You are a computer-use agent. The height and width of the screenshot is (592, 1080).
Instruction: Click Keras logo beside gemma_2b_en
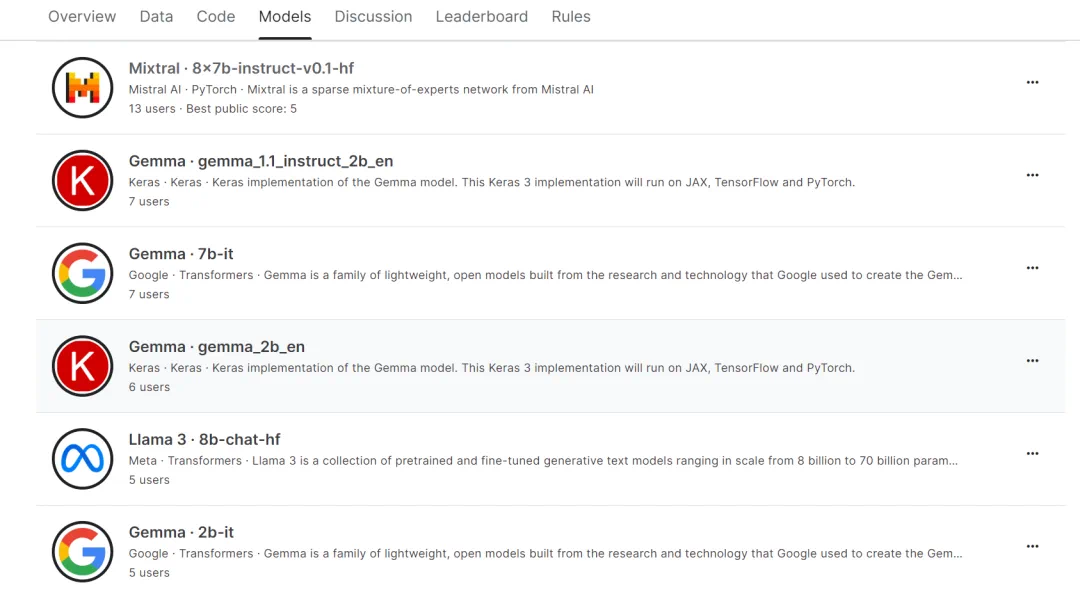click(82, 366)
